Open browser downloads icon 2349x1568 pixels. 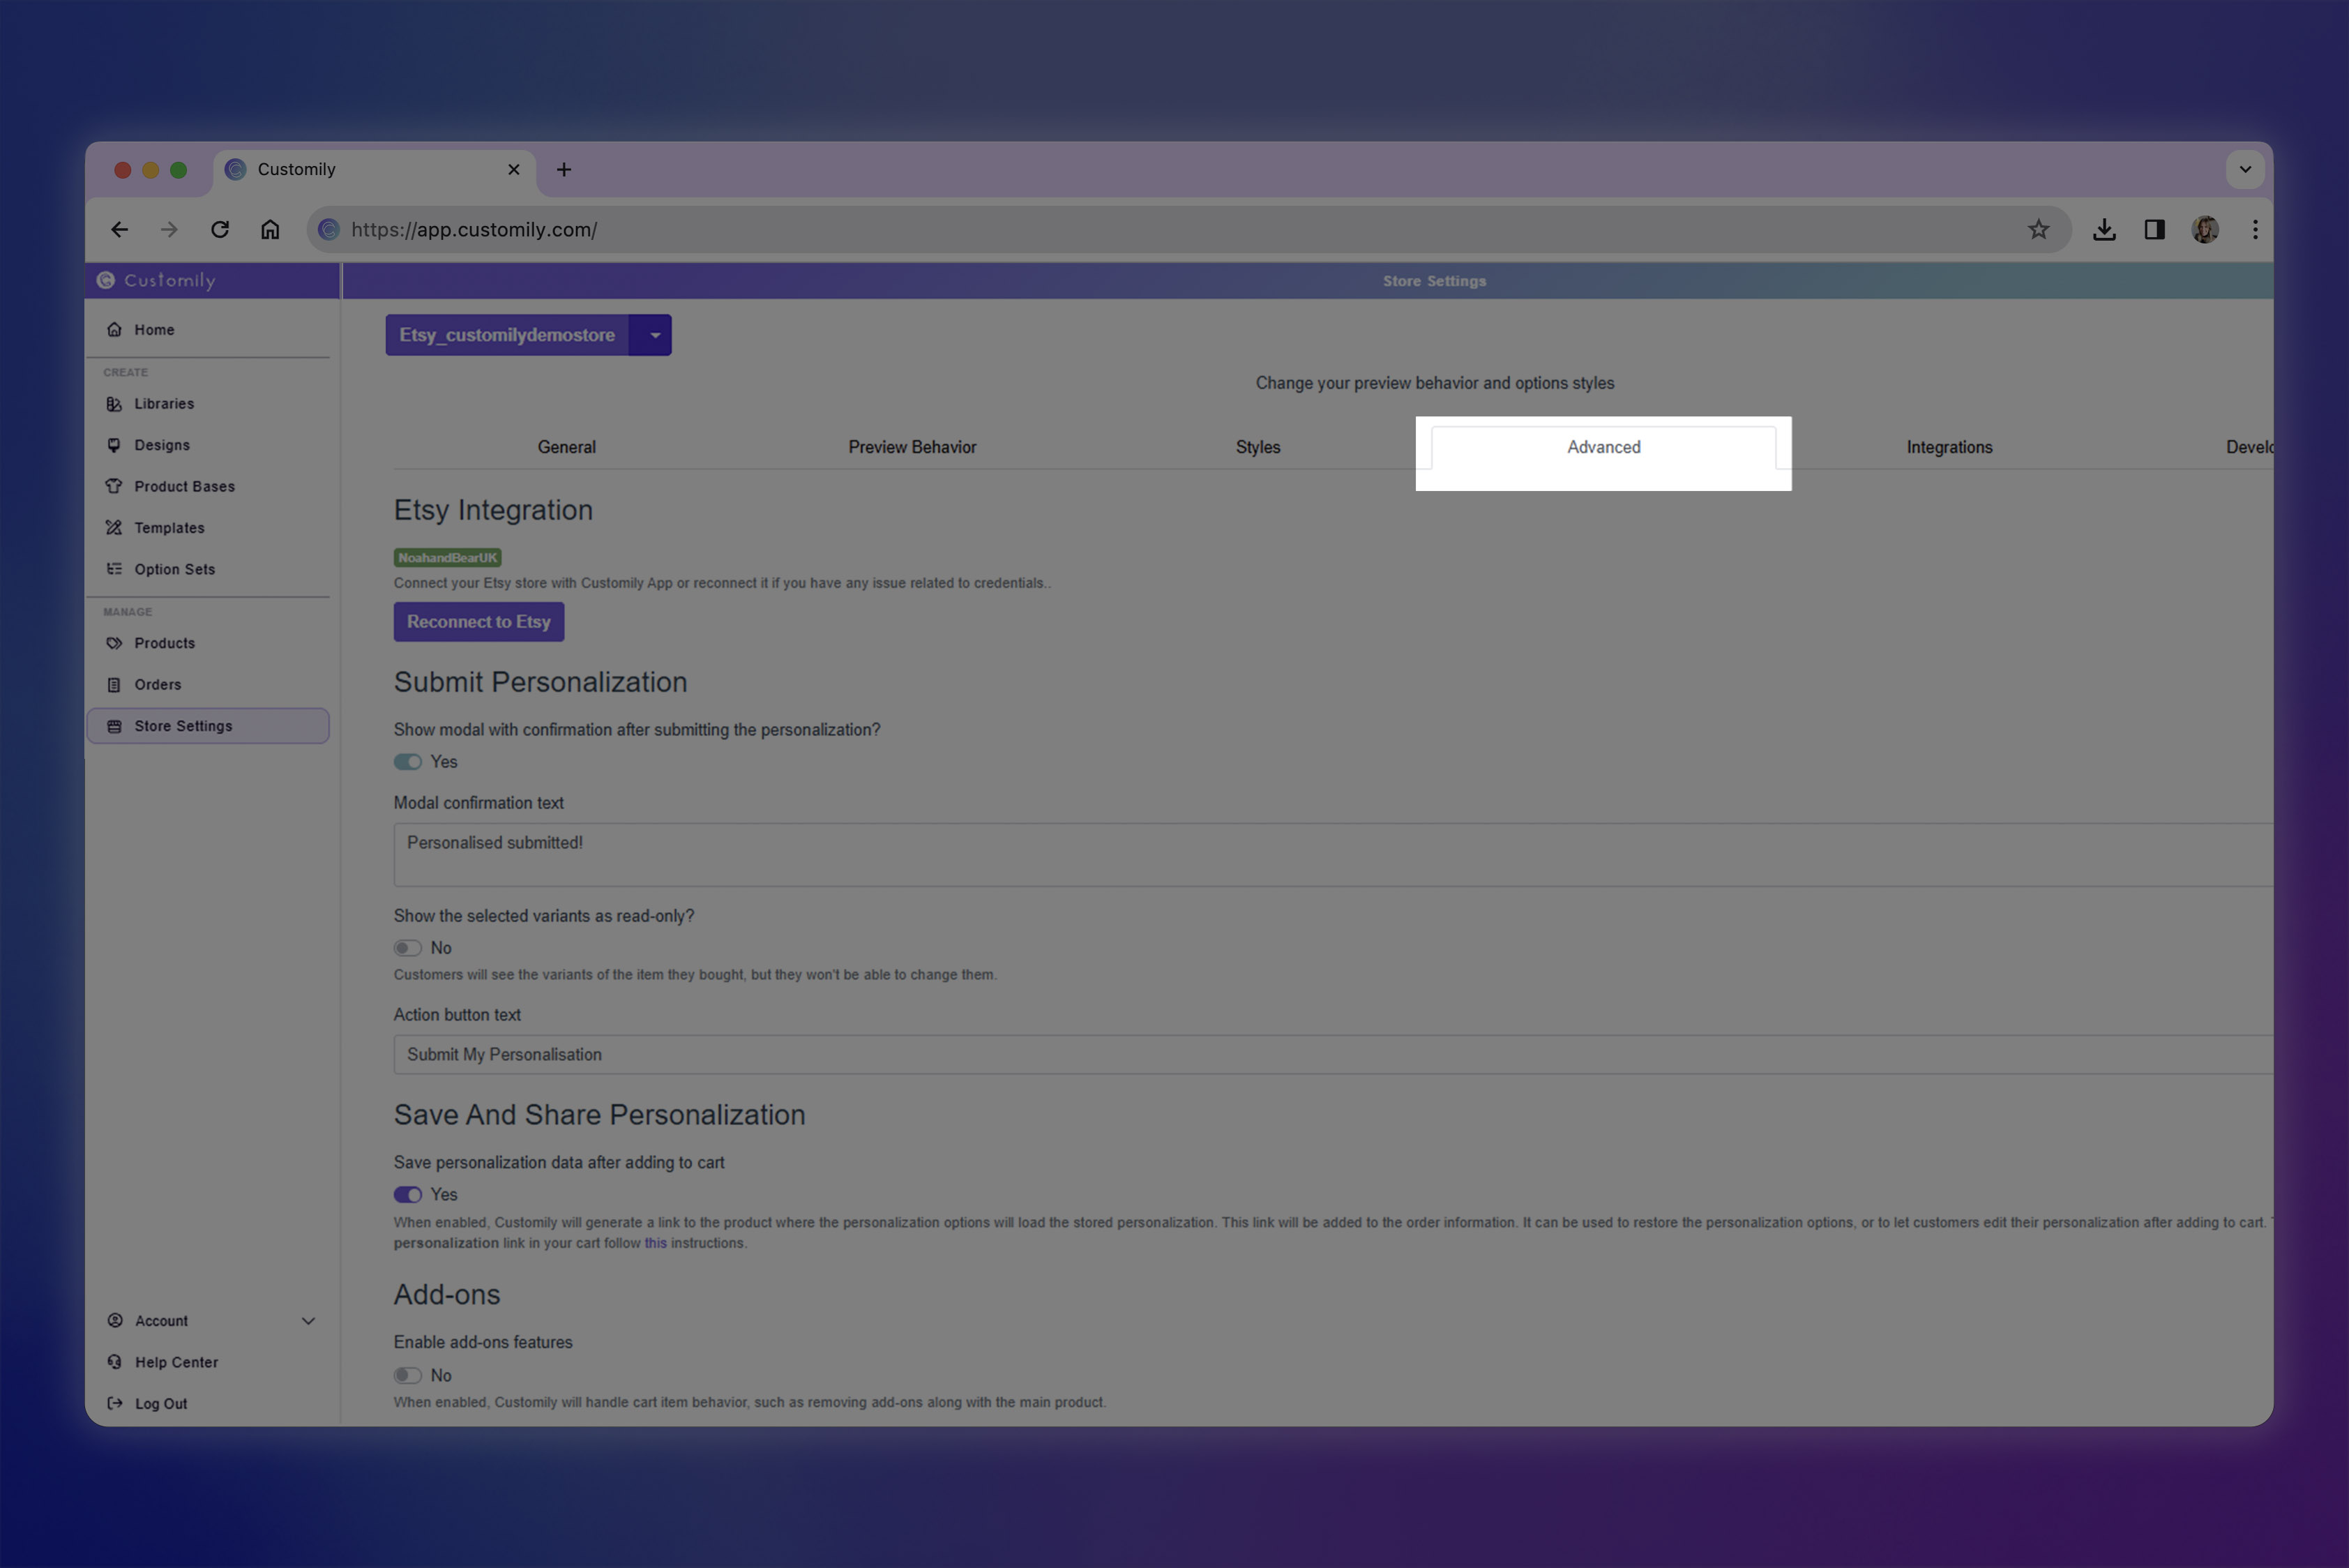(x=2104, y=230)
